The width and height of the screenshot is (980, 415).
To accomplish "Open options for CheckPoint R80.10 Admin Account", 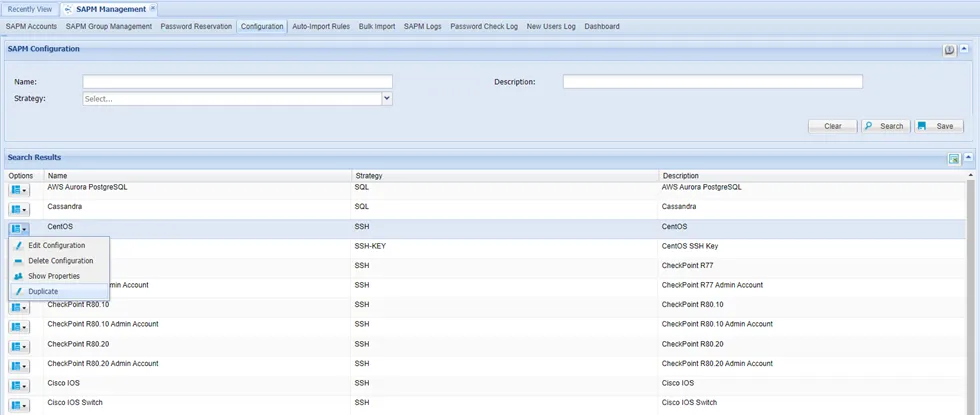I will 20,327.
